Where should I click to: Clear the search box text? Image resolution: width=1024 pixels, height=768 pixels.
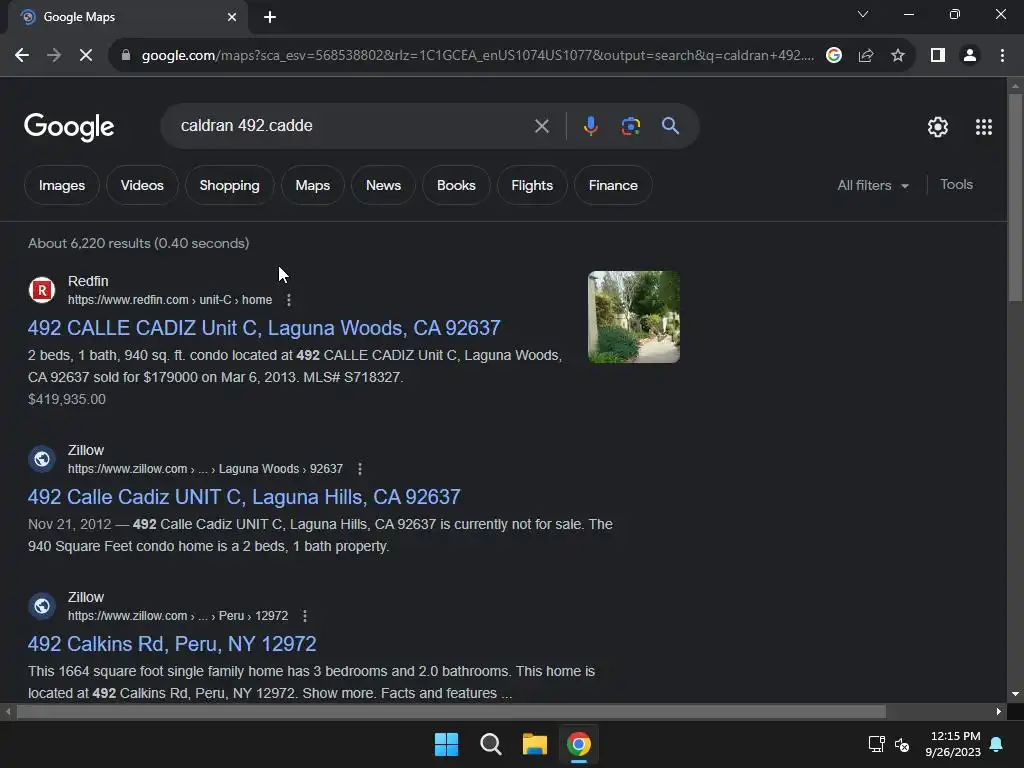point(541,126)
